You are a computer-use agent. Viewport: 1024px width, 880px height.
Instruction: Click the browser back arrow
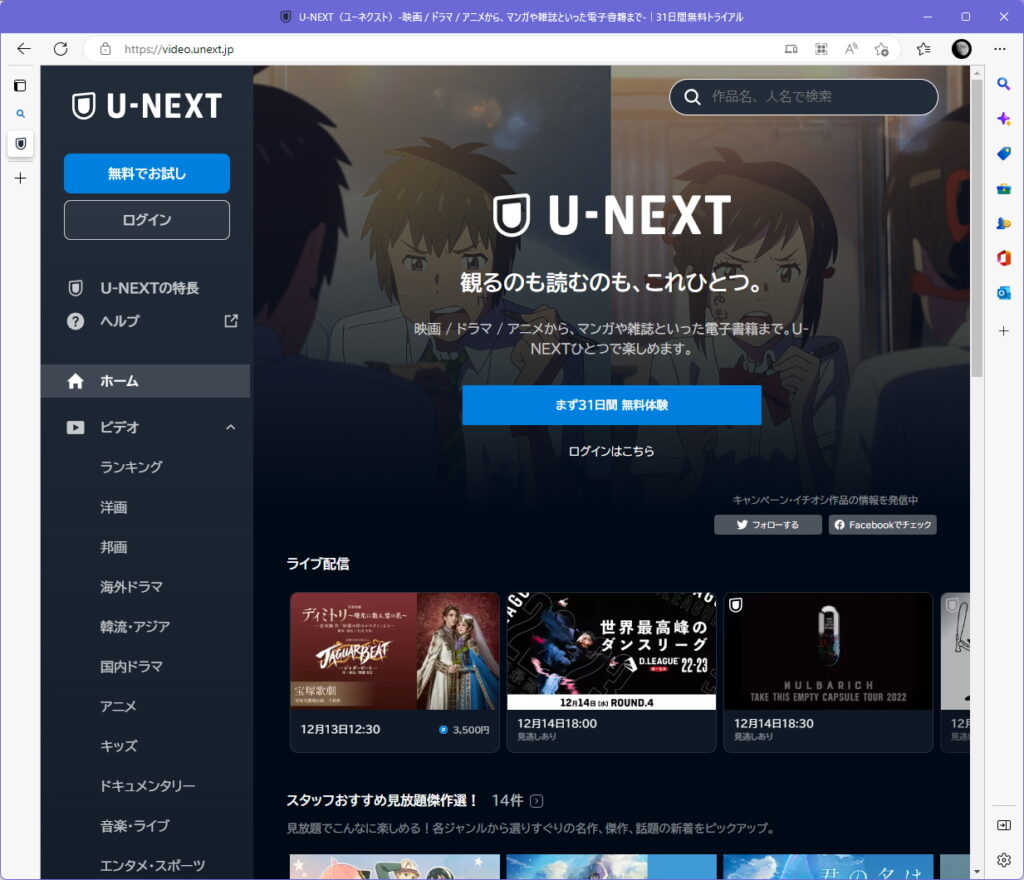coord(24,49)
